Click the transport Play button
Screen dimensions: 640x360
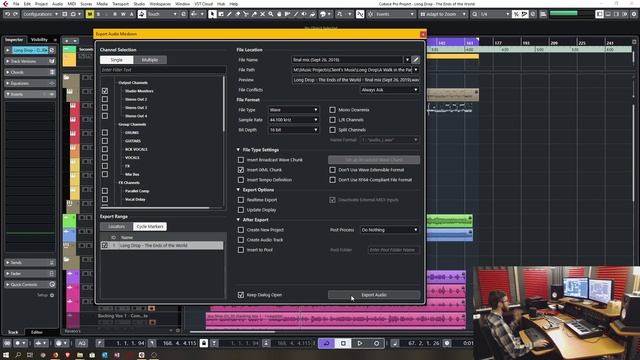pos(360,343)
